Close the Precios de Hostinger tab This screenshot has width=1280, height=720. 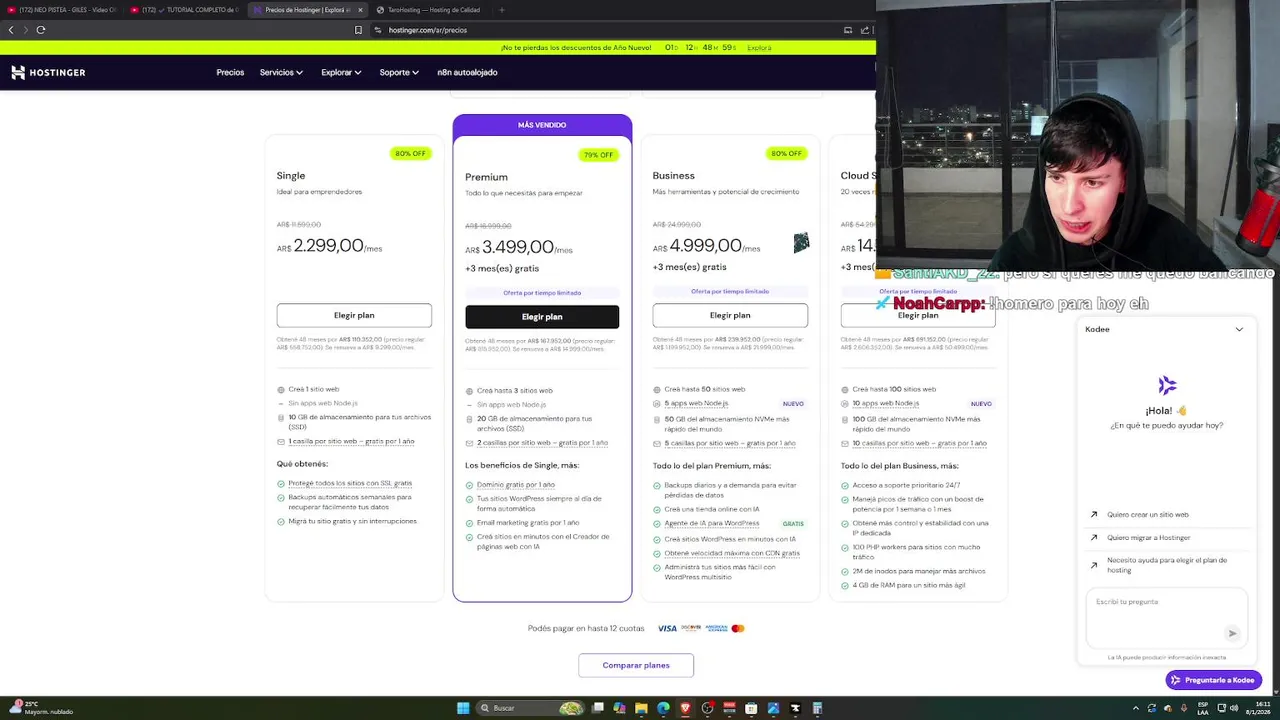coord(360,10)
